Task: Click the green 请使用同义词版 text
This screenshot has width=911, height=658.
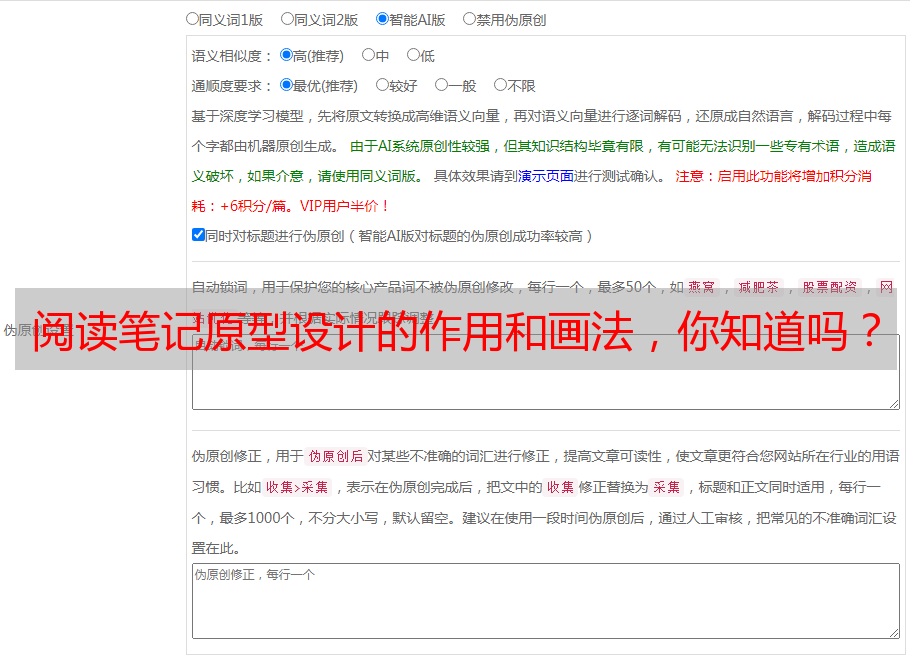Action: 367,176
